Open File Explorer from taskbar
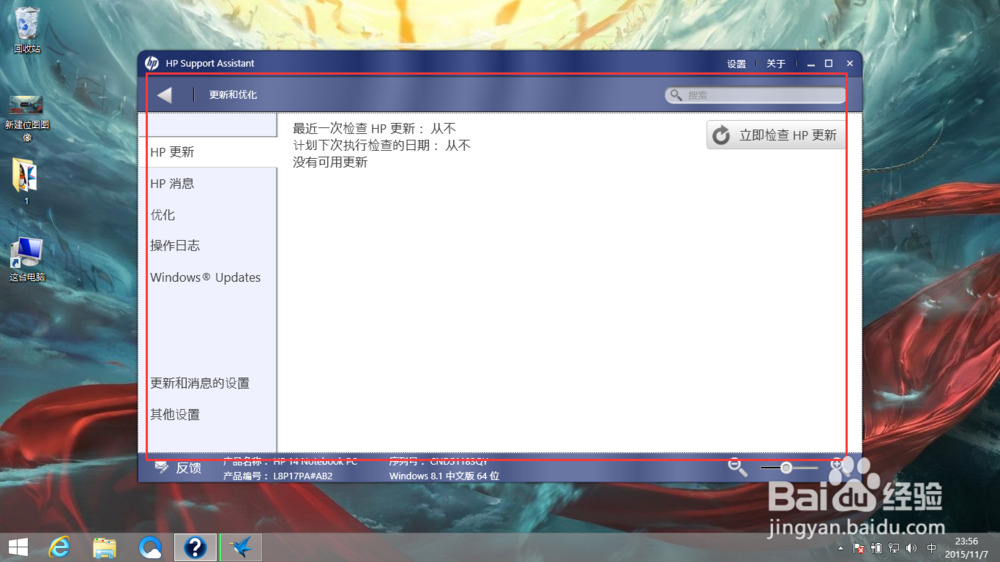 point(105,547)
